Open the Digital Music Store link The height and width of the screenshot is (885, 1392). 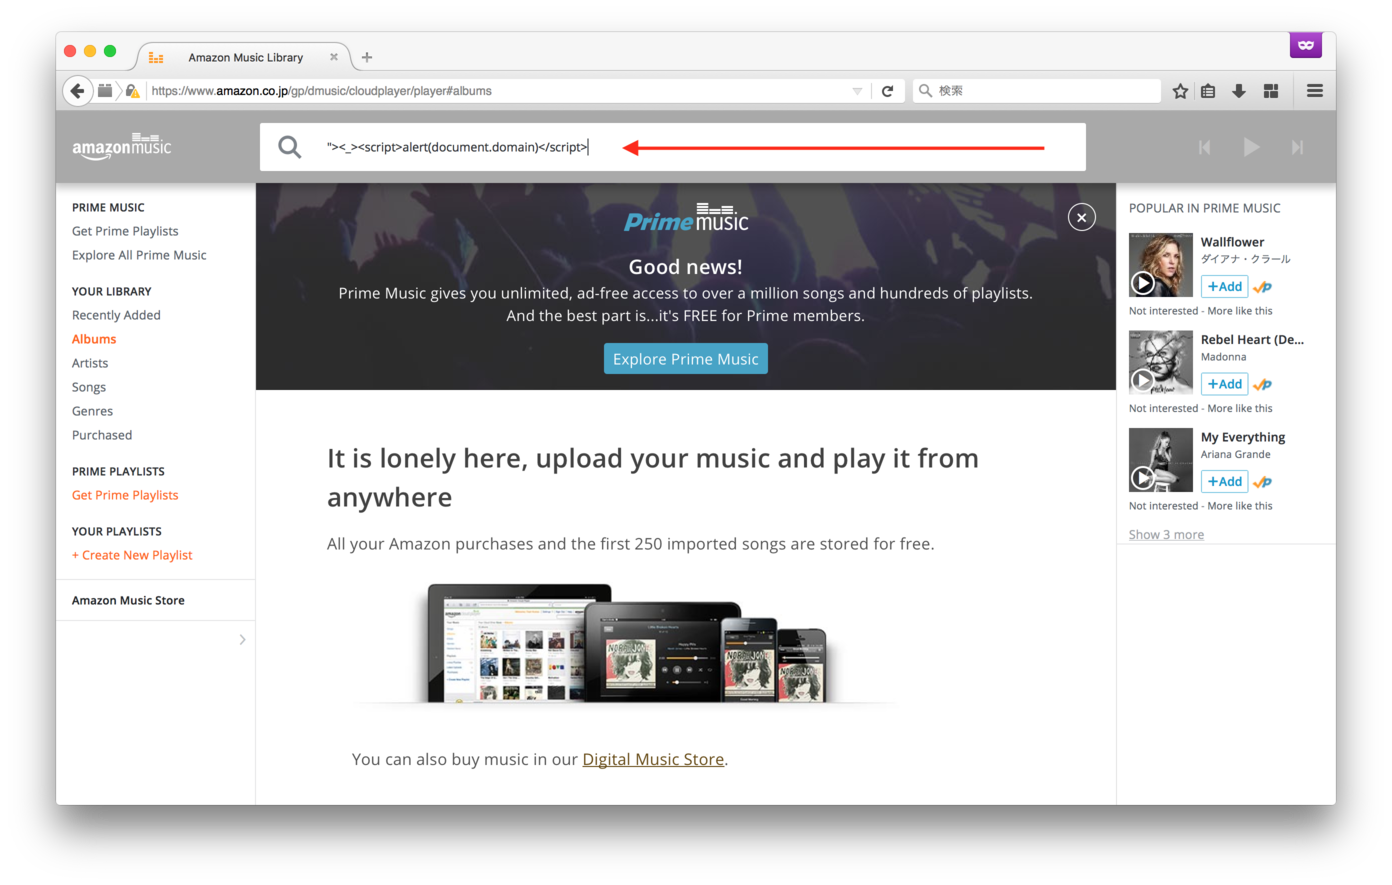click(x=653, y=759)
